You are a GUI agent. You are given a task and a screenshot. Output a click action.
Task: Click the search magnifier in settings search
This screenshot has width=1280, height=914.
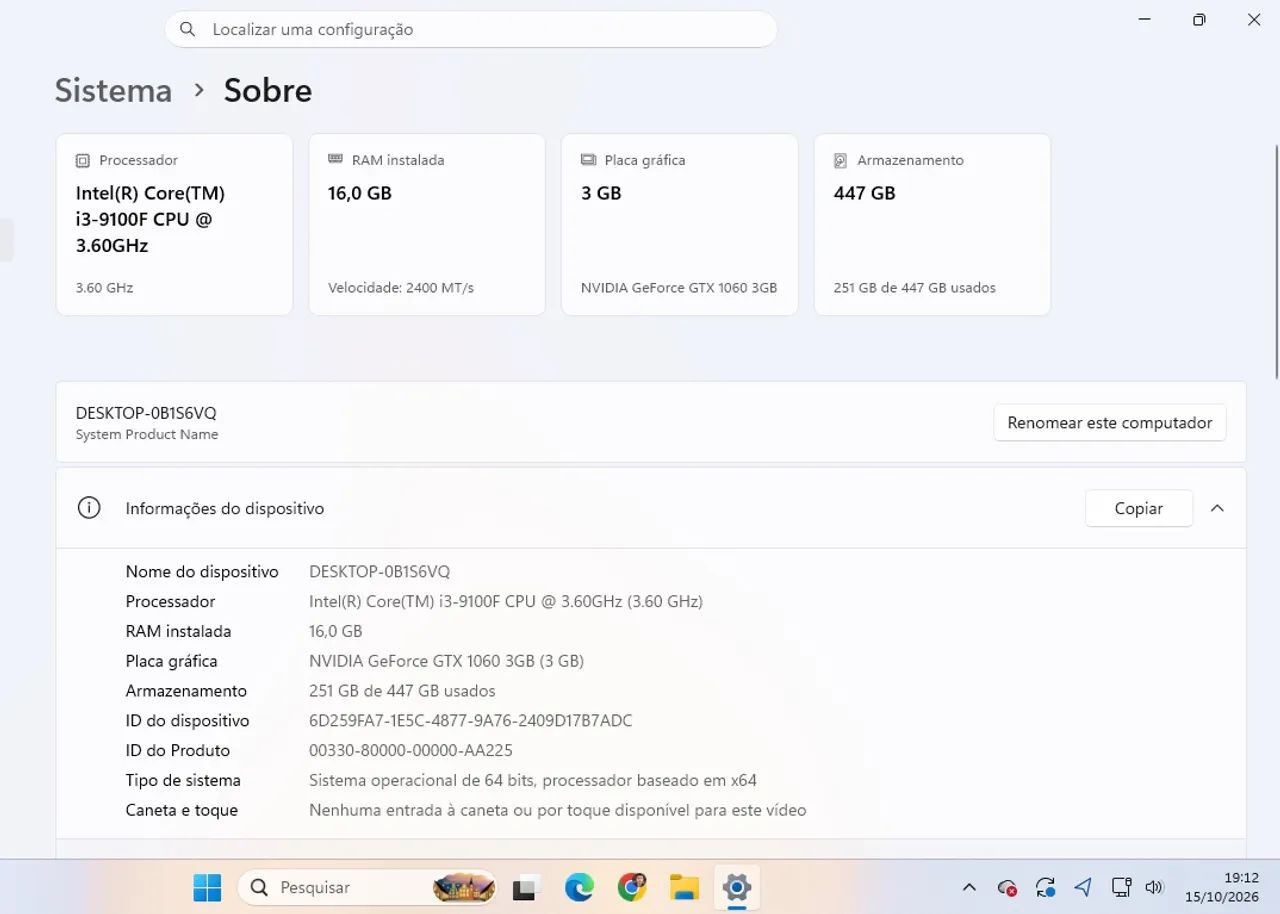pyautogui.click(x=187, y=29)
